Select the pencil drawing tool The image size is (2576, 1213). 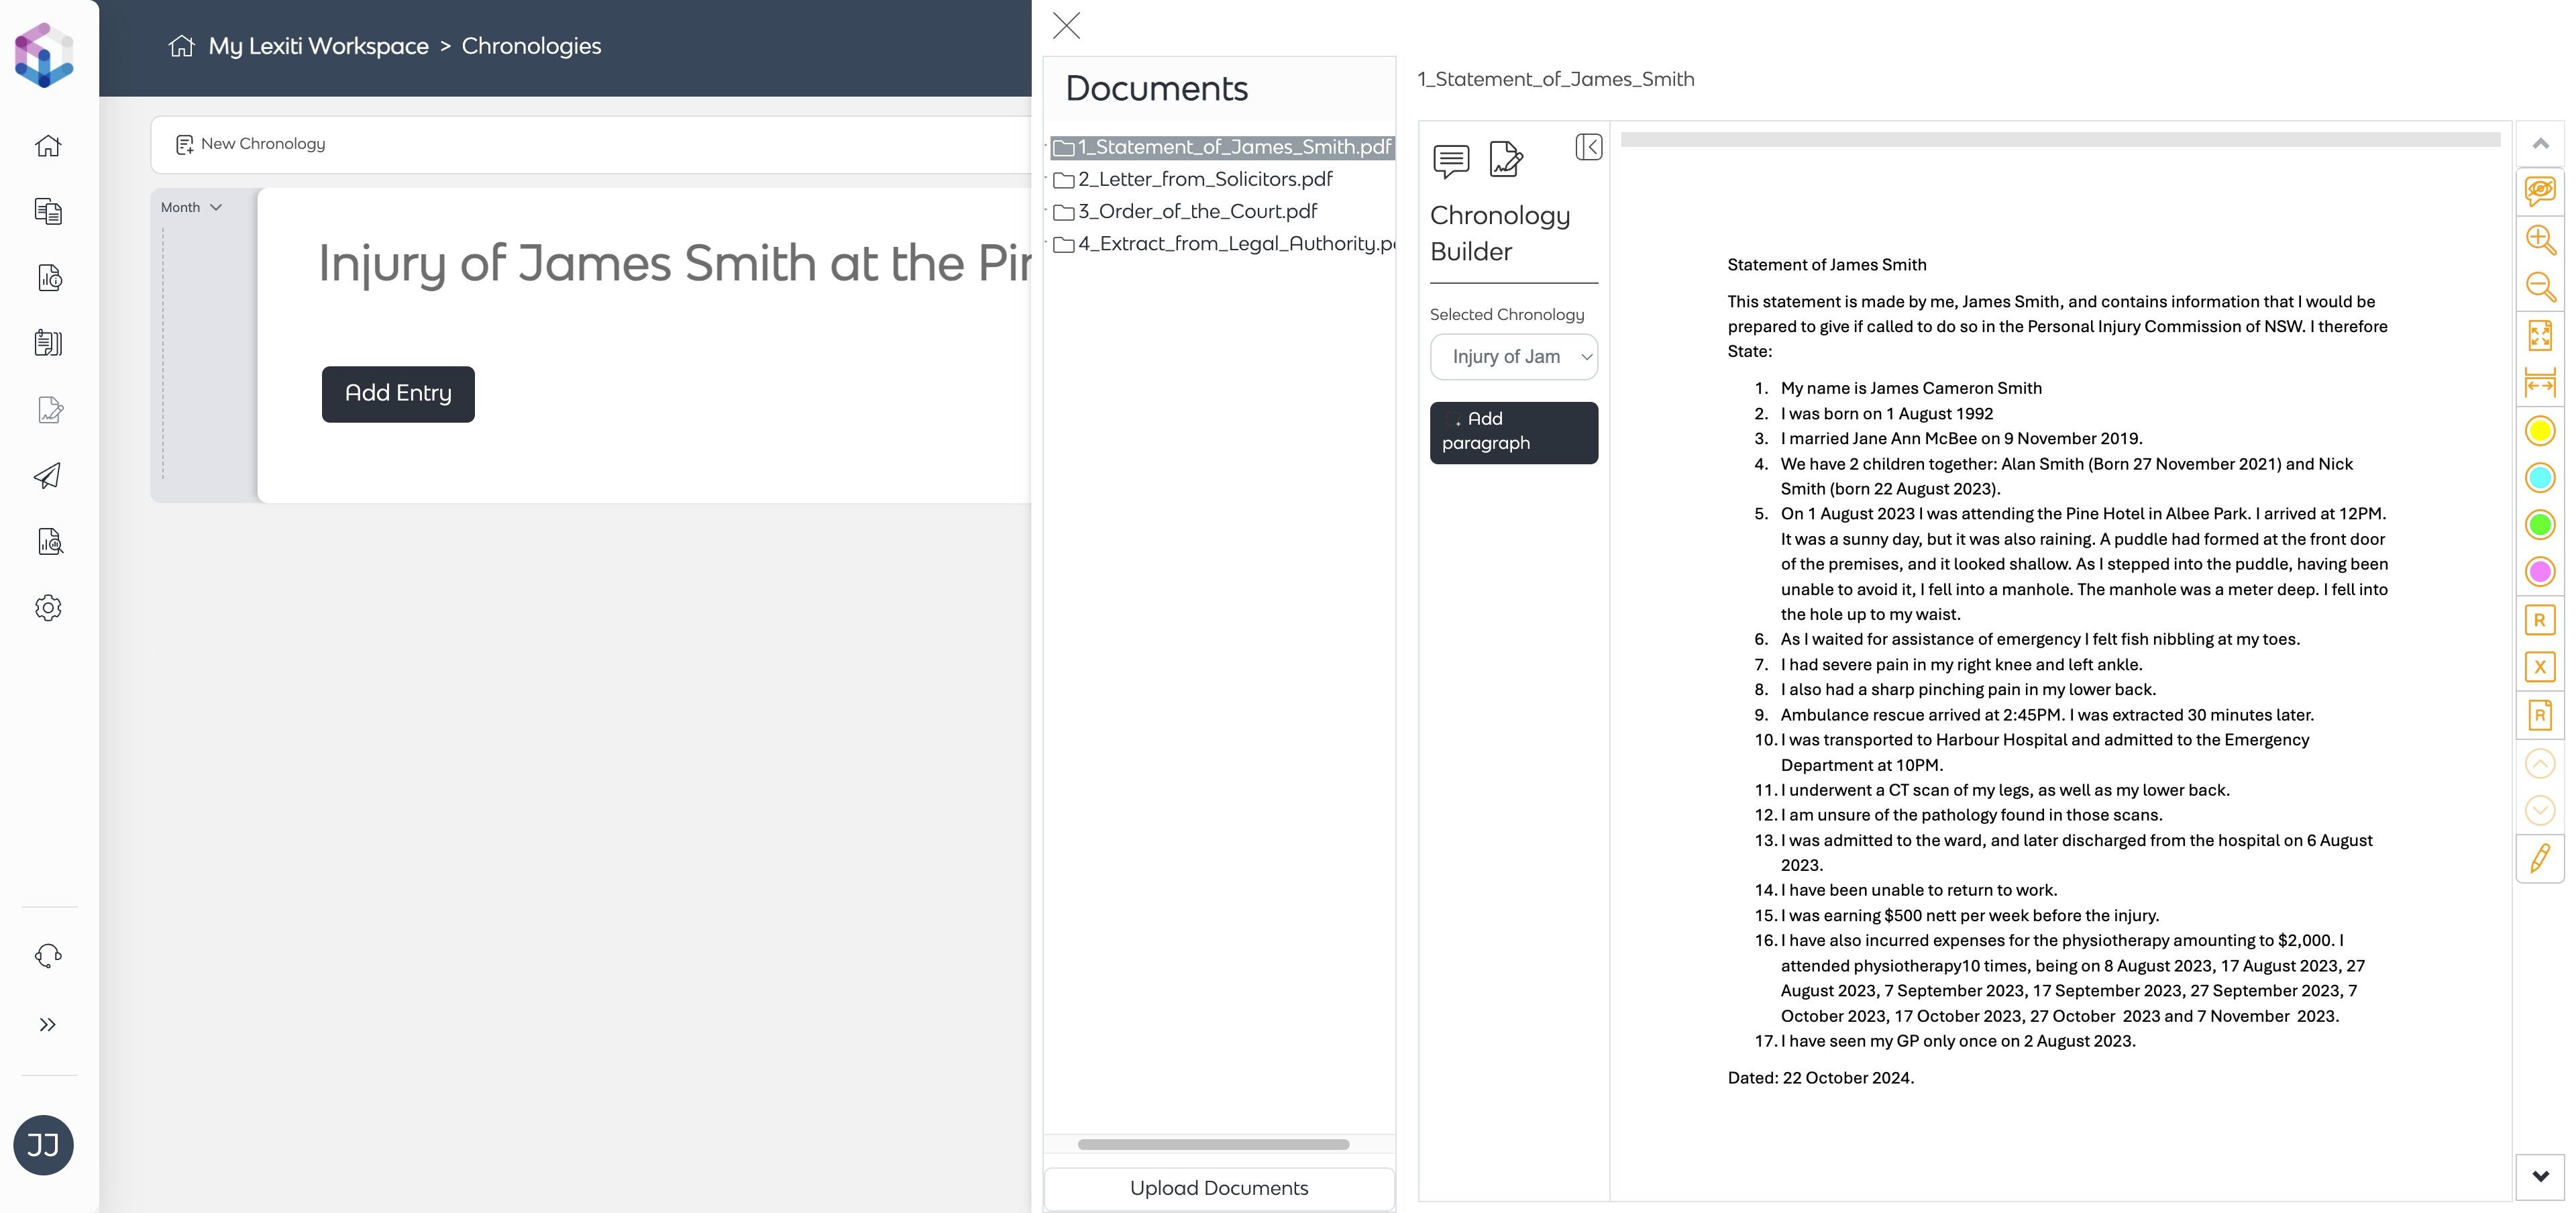click(x=2539, y=858)
